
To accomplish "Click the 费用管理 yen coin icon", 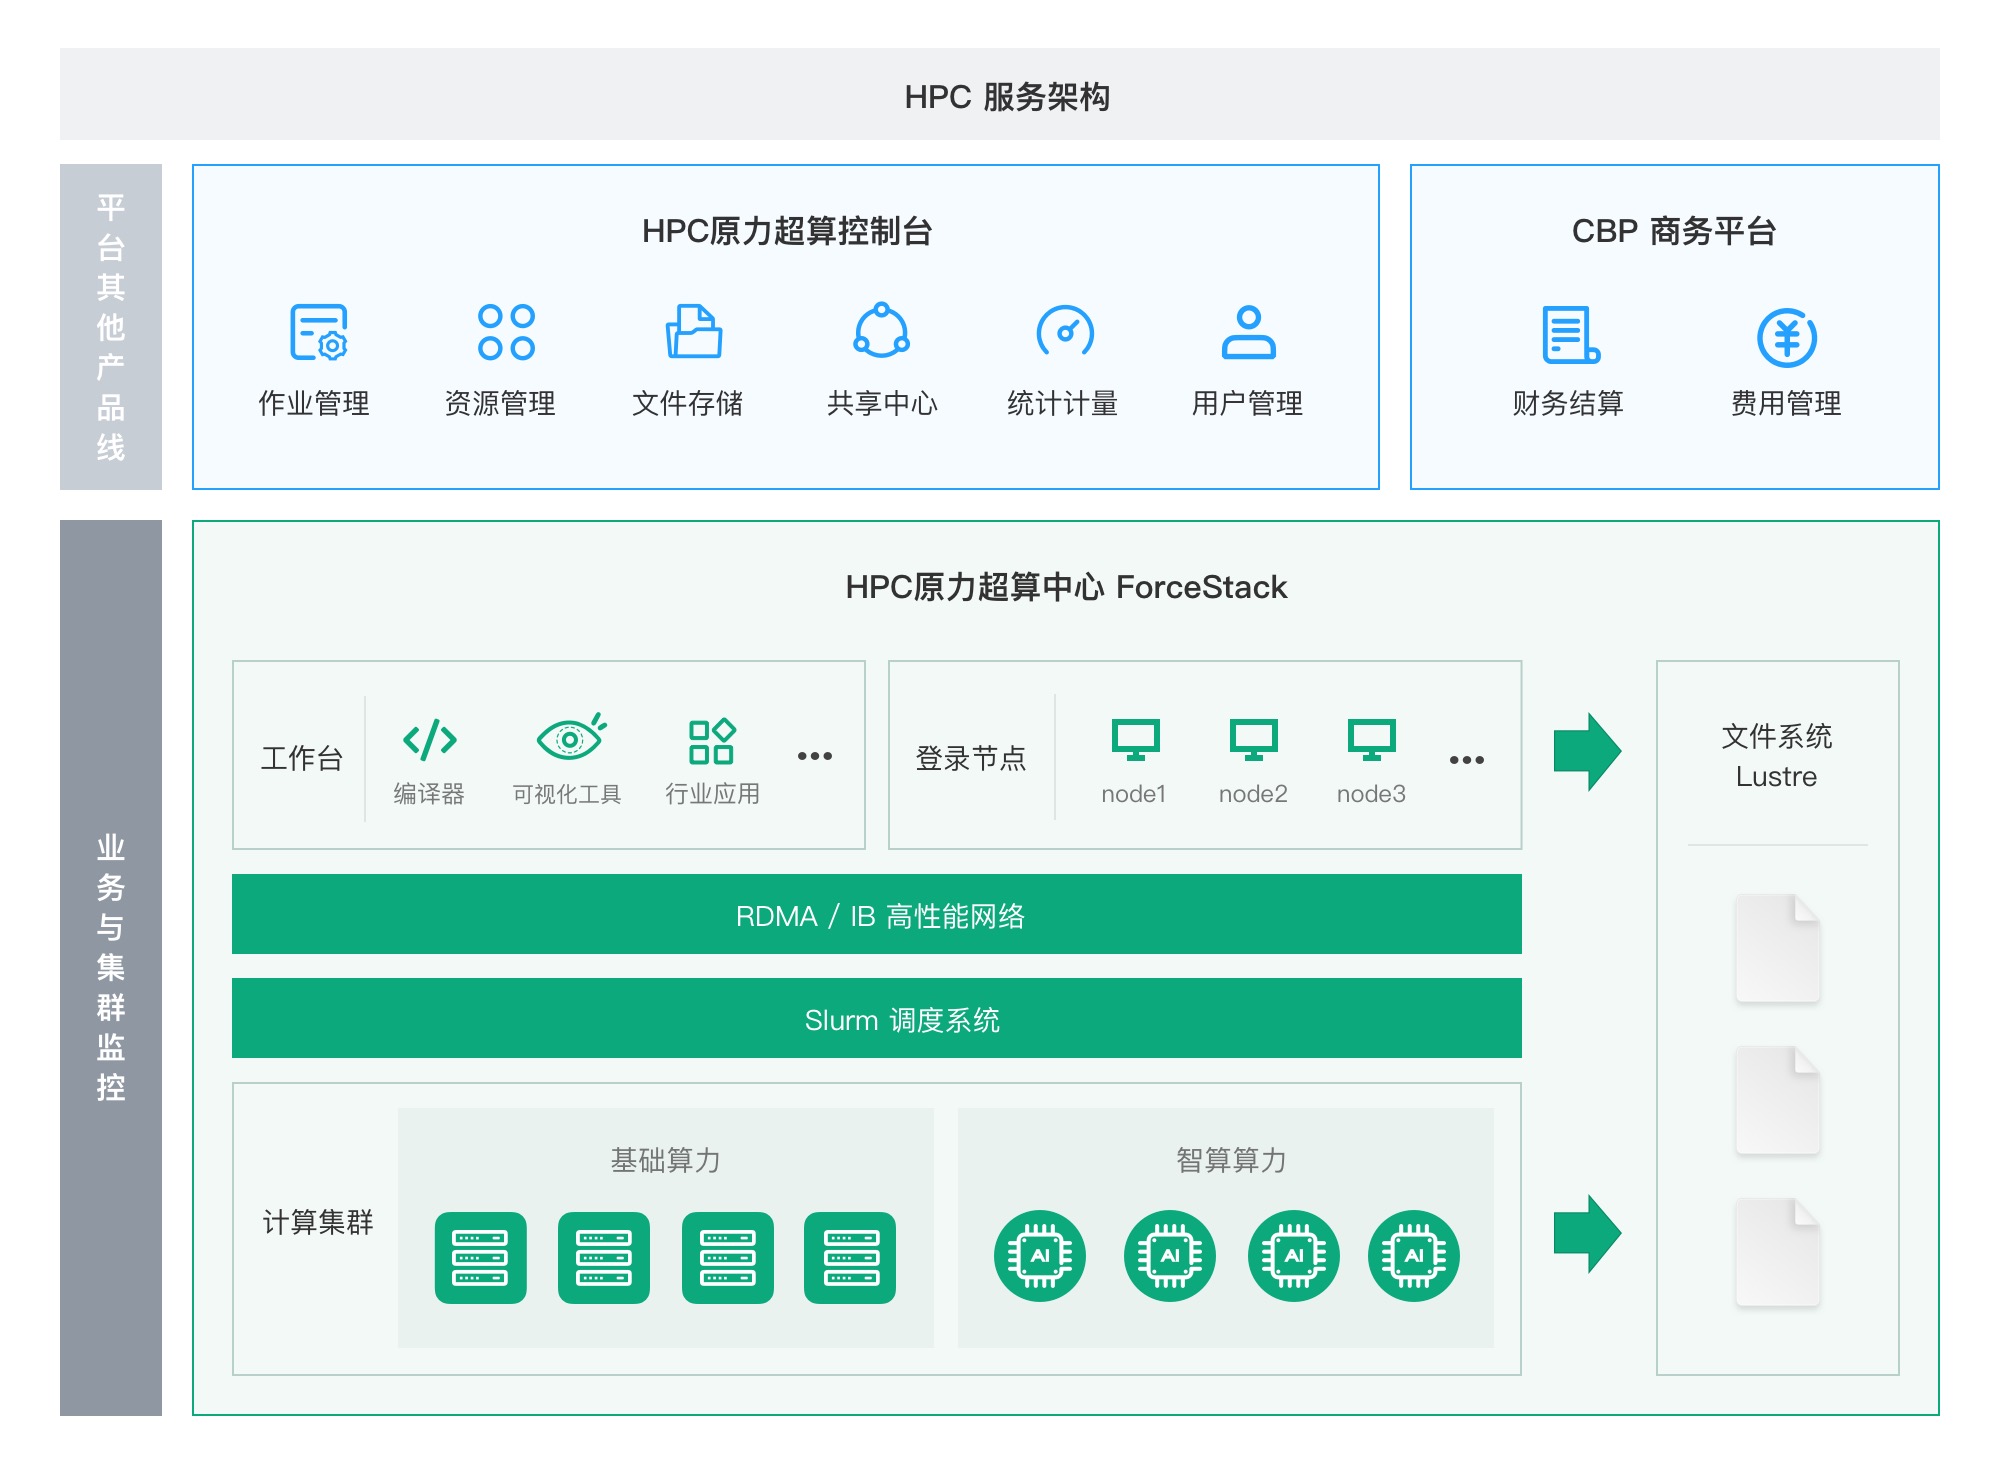I will pos(1787,337).
